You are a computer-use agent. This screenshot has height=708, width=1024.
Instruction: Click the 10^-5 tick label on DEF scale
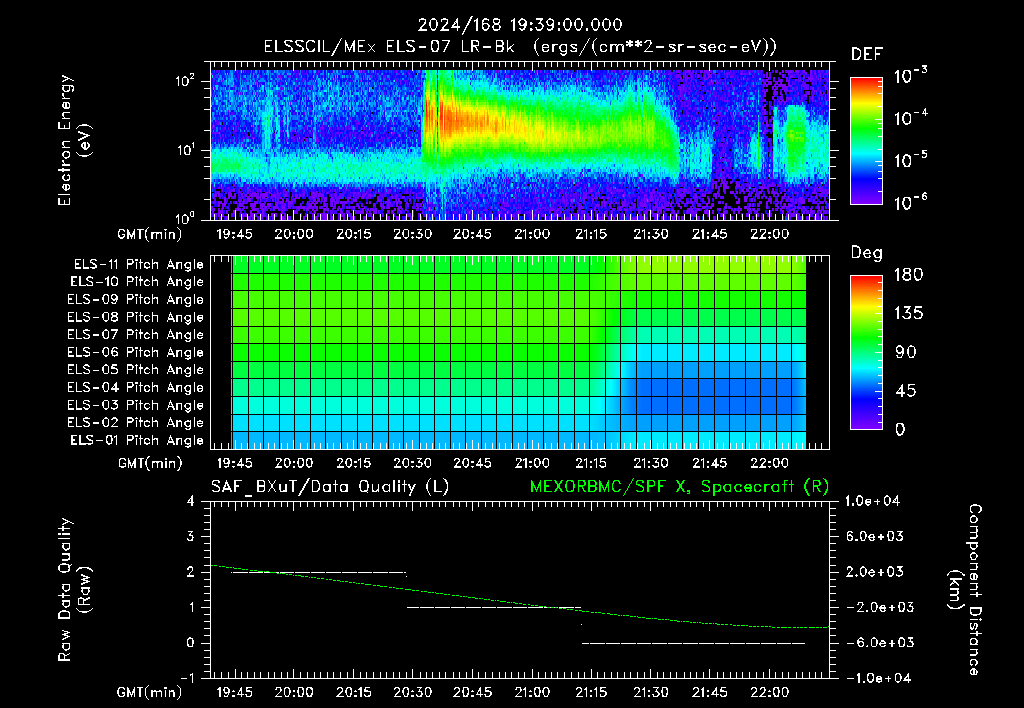click(x=910, y=159)
